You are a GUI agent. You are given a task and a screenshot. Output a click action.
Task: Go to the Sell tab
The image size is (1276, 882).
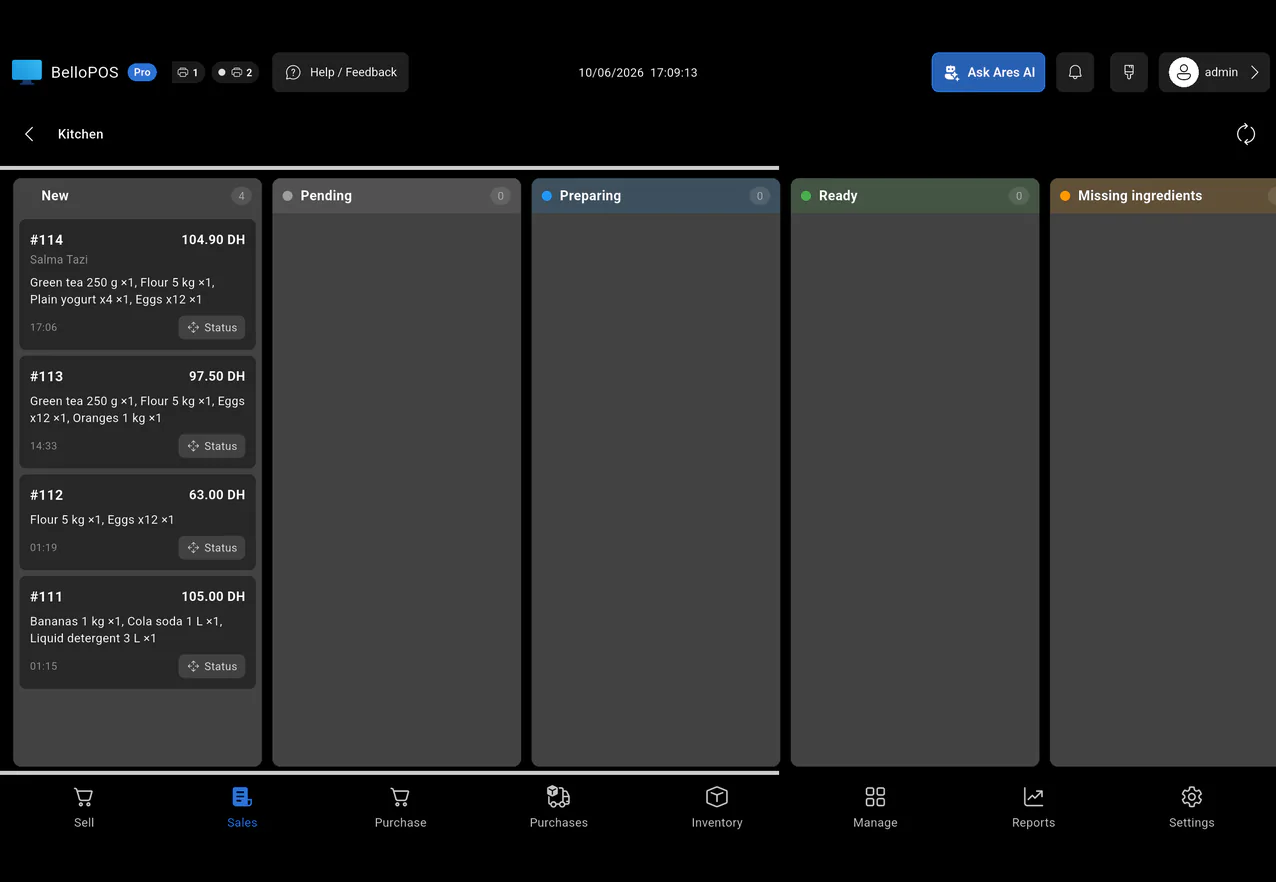(84, 808)
